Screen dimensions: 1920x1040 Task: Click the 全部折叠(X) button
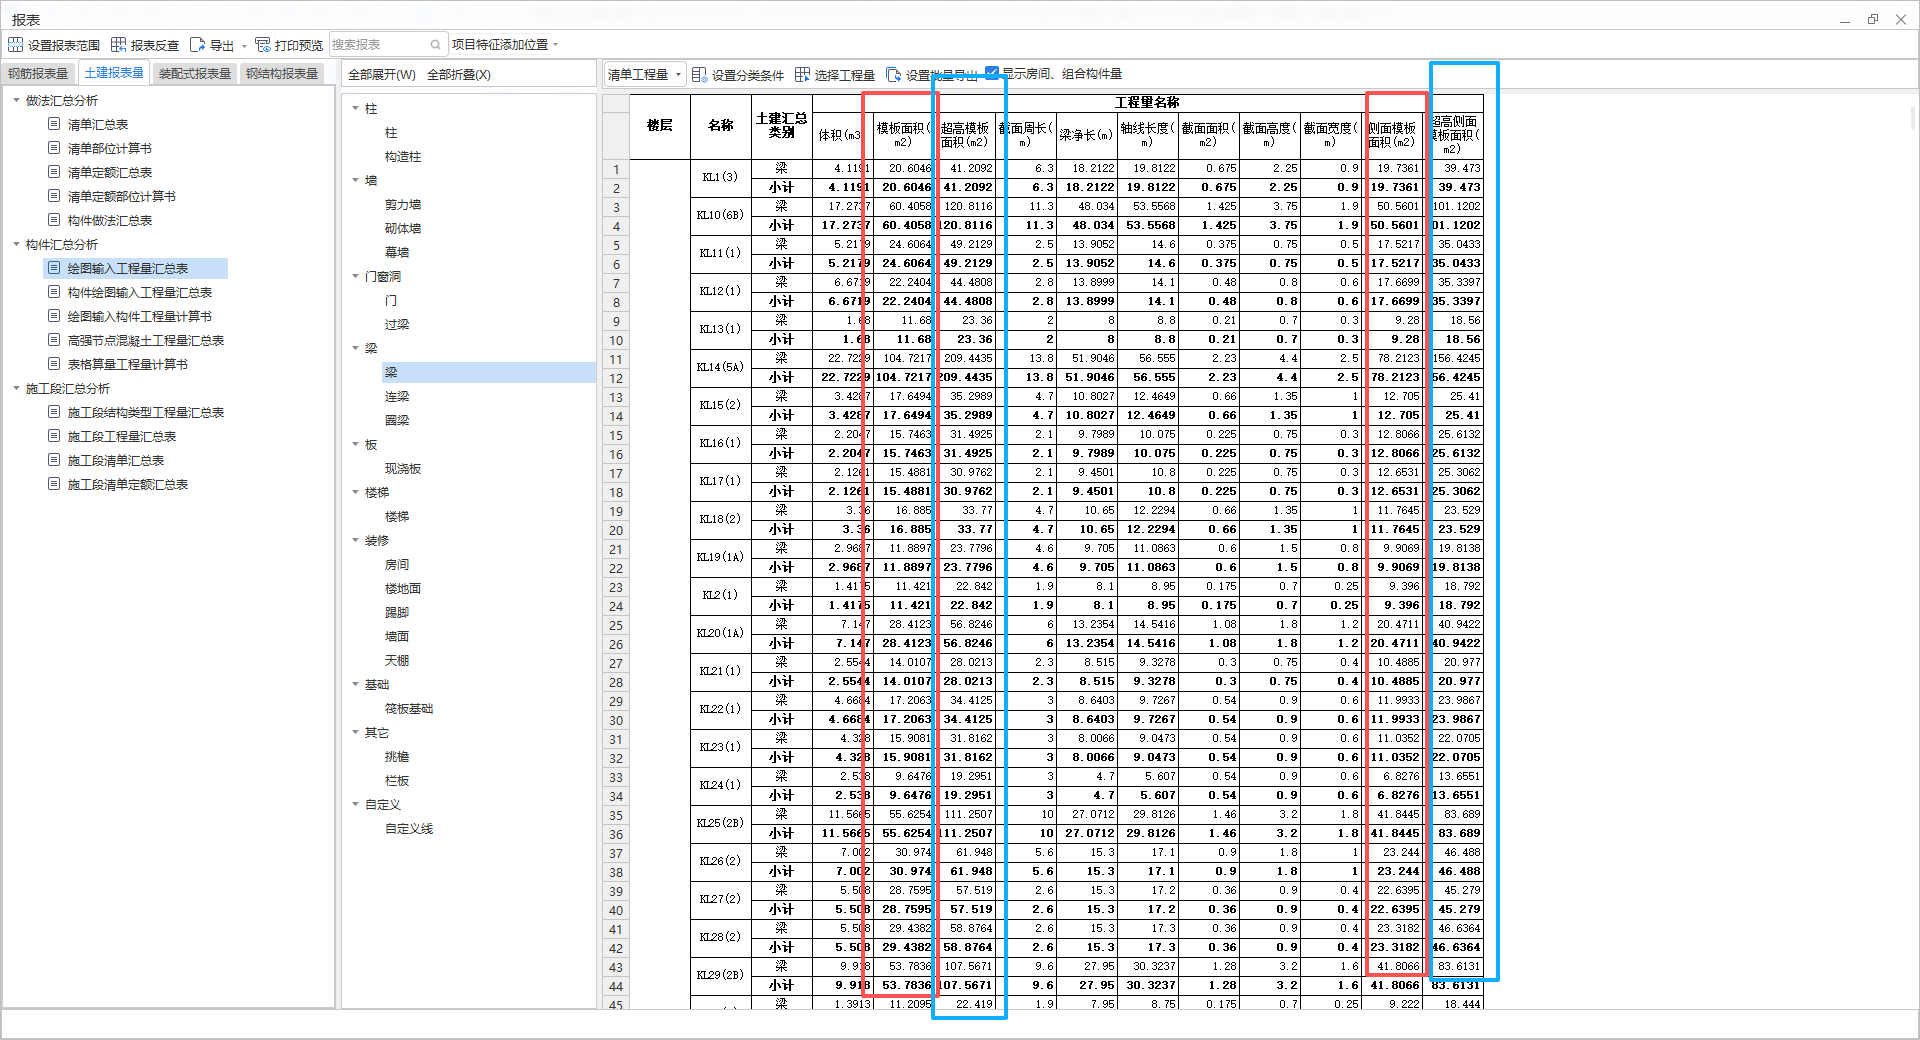click(459, 75)
